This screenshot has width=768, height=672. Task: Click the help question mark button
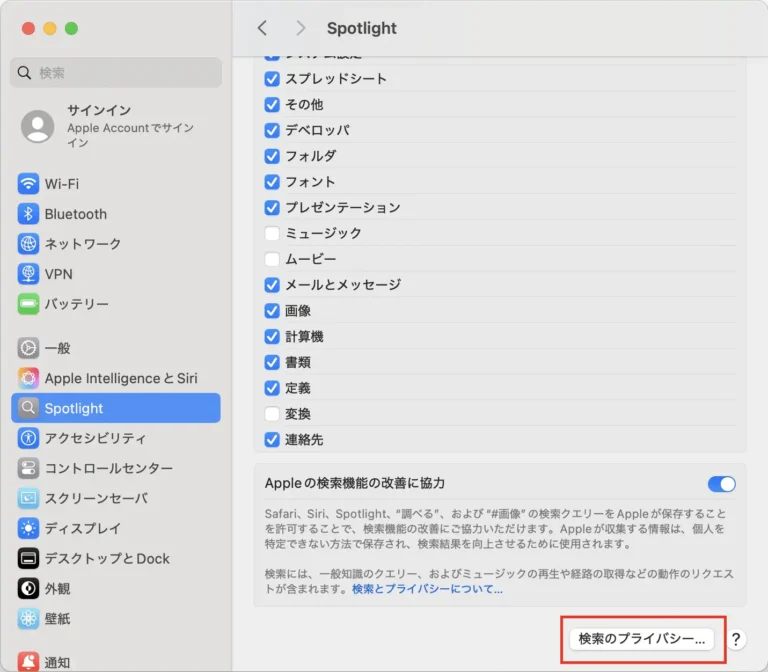pos(736,639)
